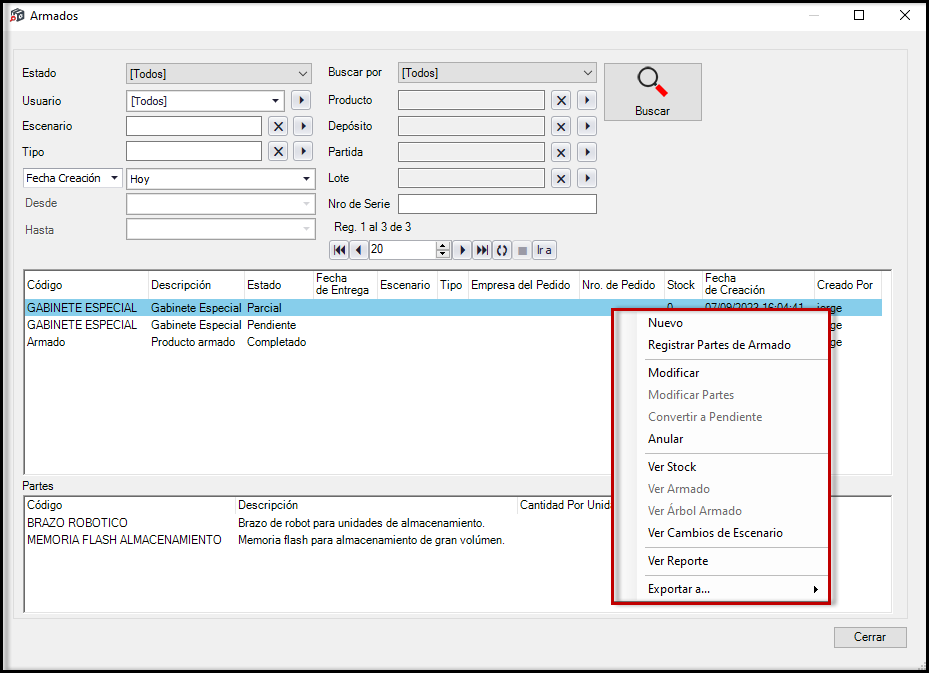Increase page size with spinner up arrow
The height and width of the screenshot is (673, 929).
coord(443,246)
